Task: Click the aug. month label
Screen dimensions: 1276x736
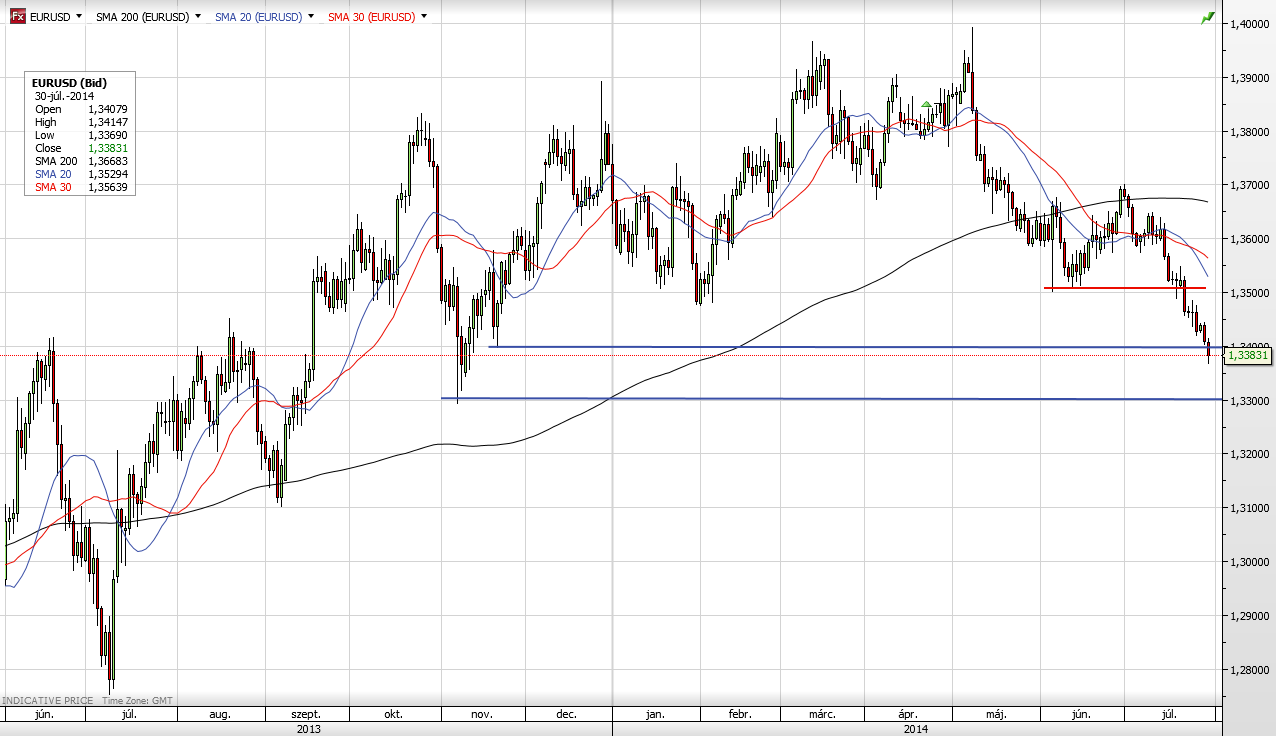Action: (220, 715)
